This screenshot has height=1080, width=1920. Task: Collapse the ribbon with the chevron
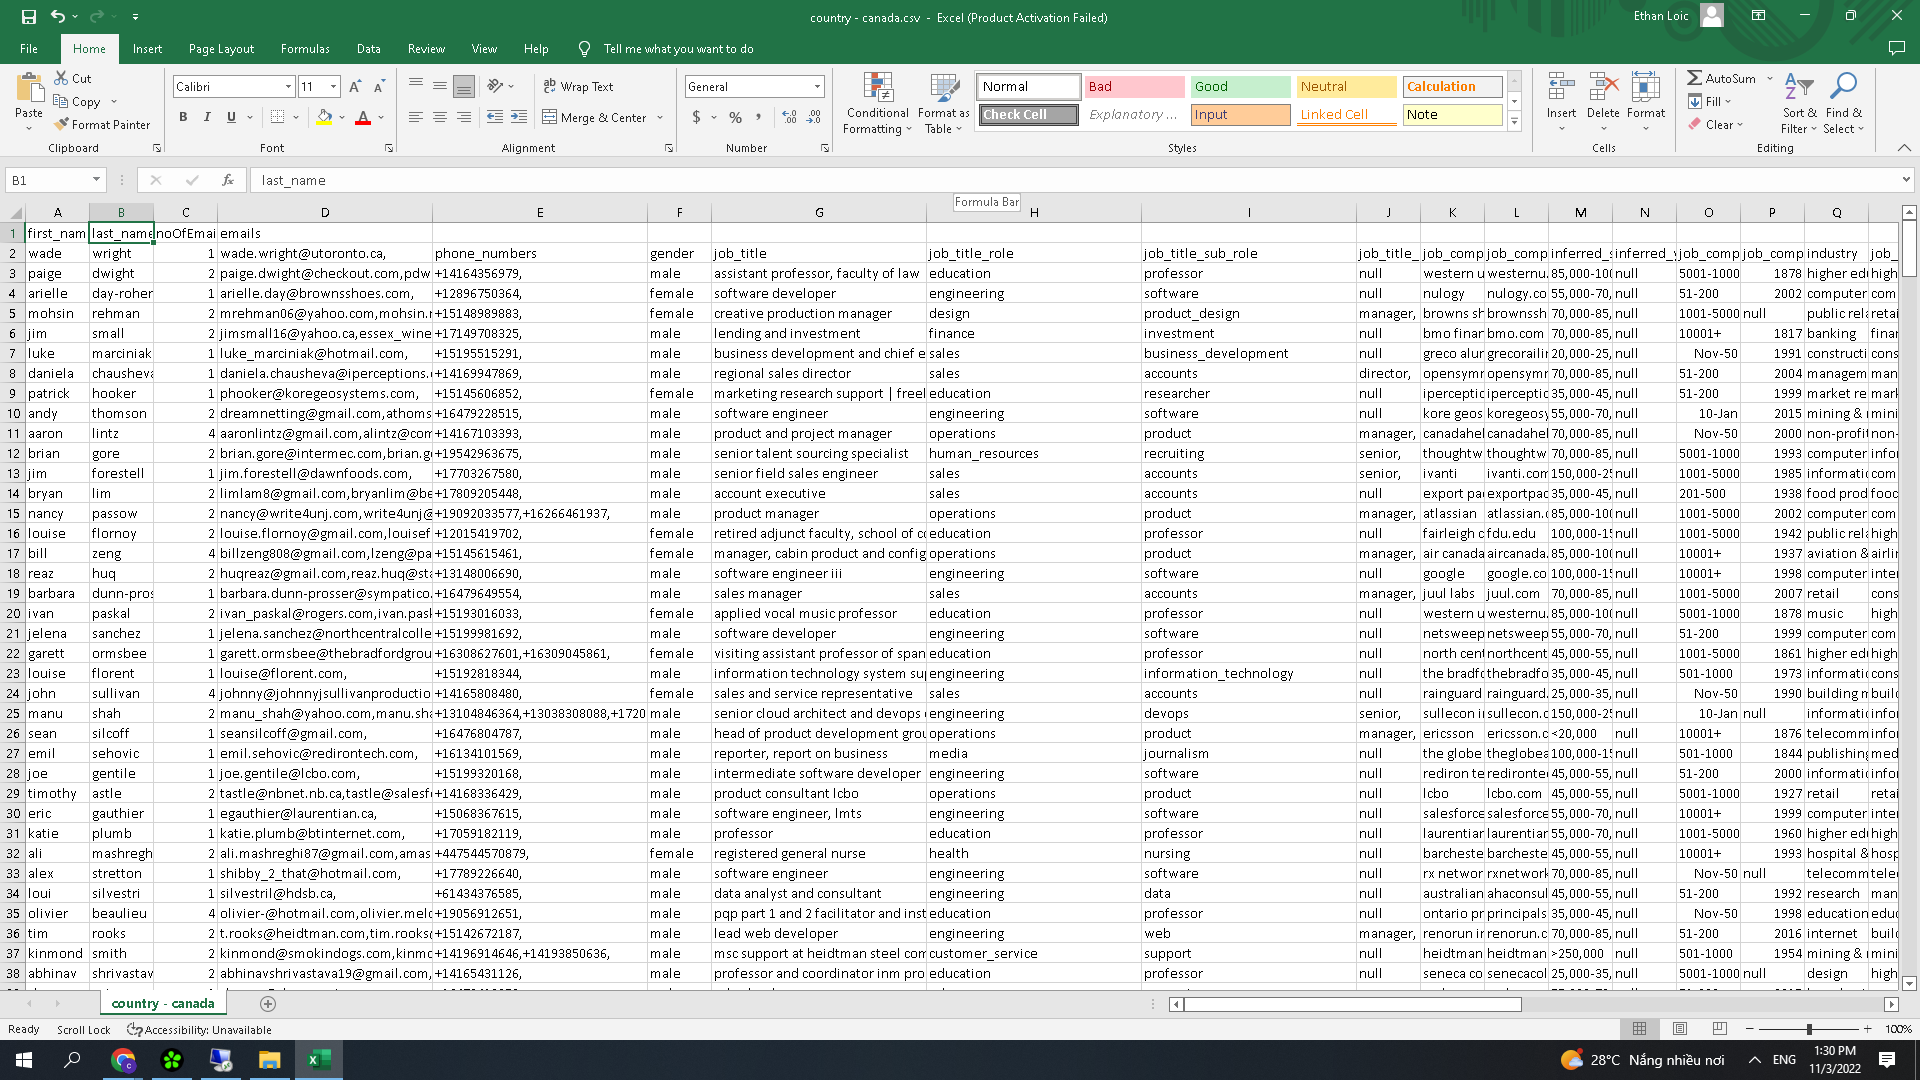[1904, 148]
